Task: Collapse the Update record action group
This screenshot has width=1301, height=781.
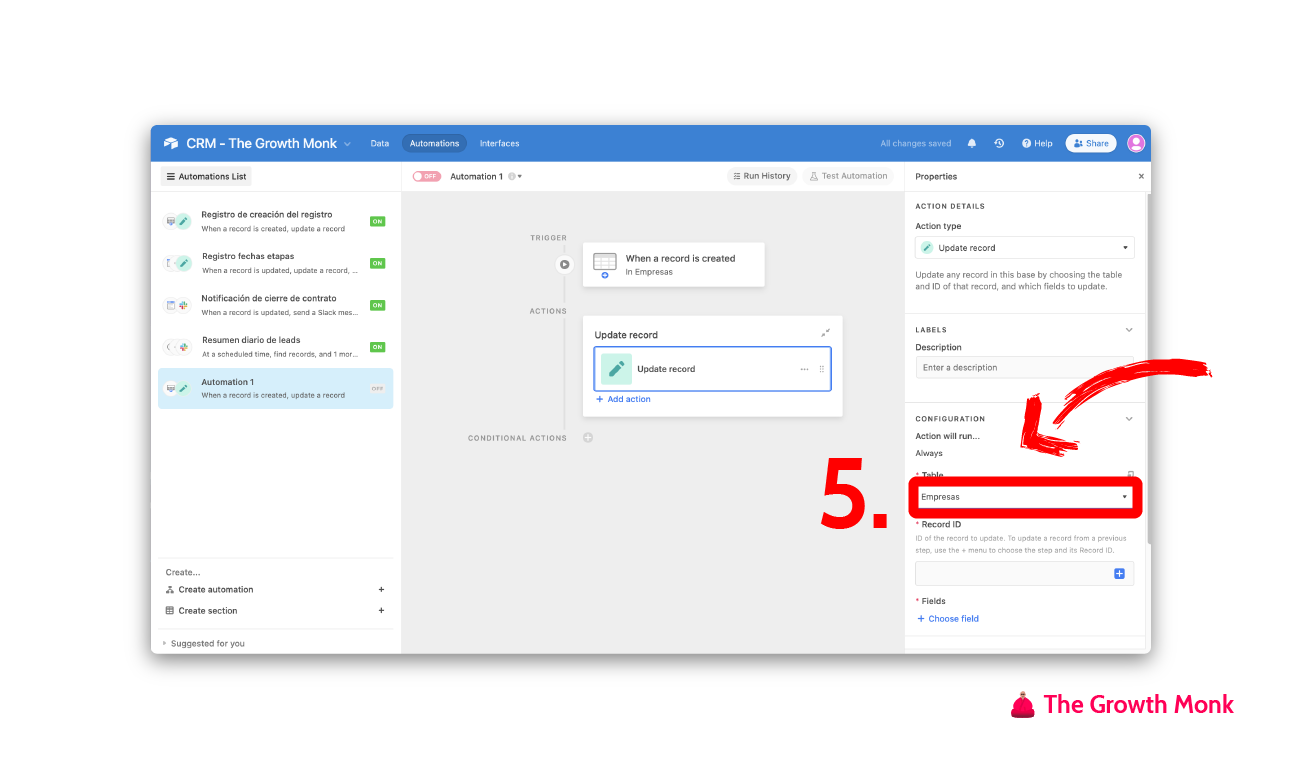Action: [x=825, y=333]
